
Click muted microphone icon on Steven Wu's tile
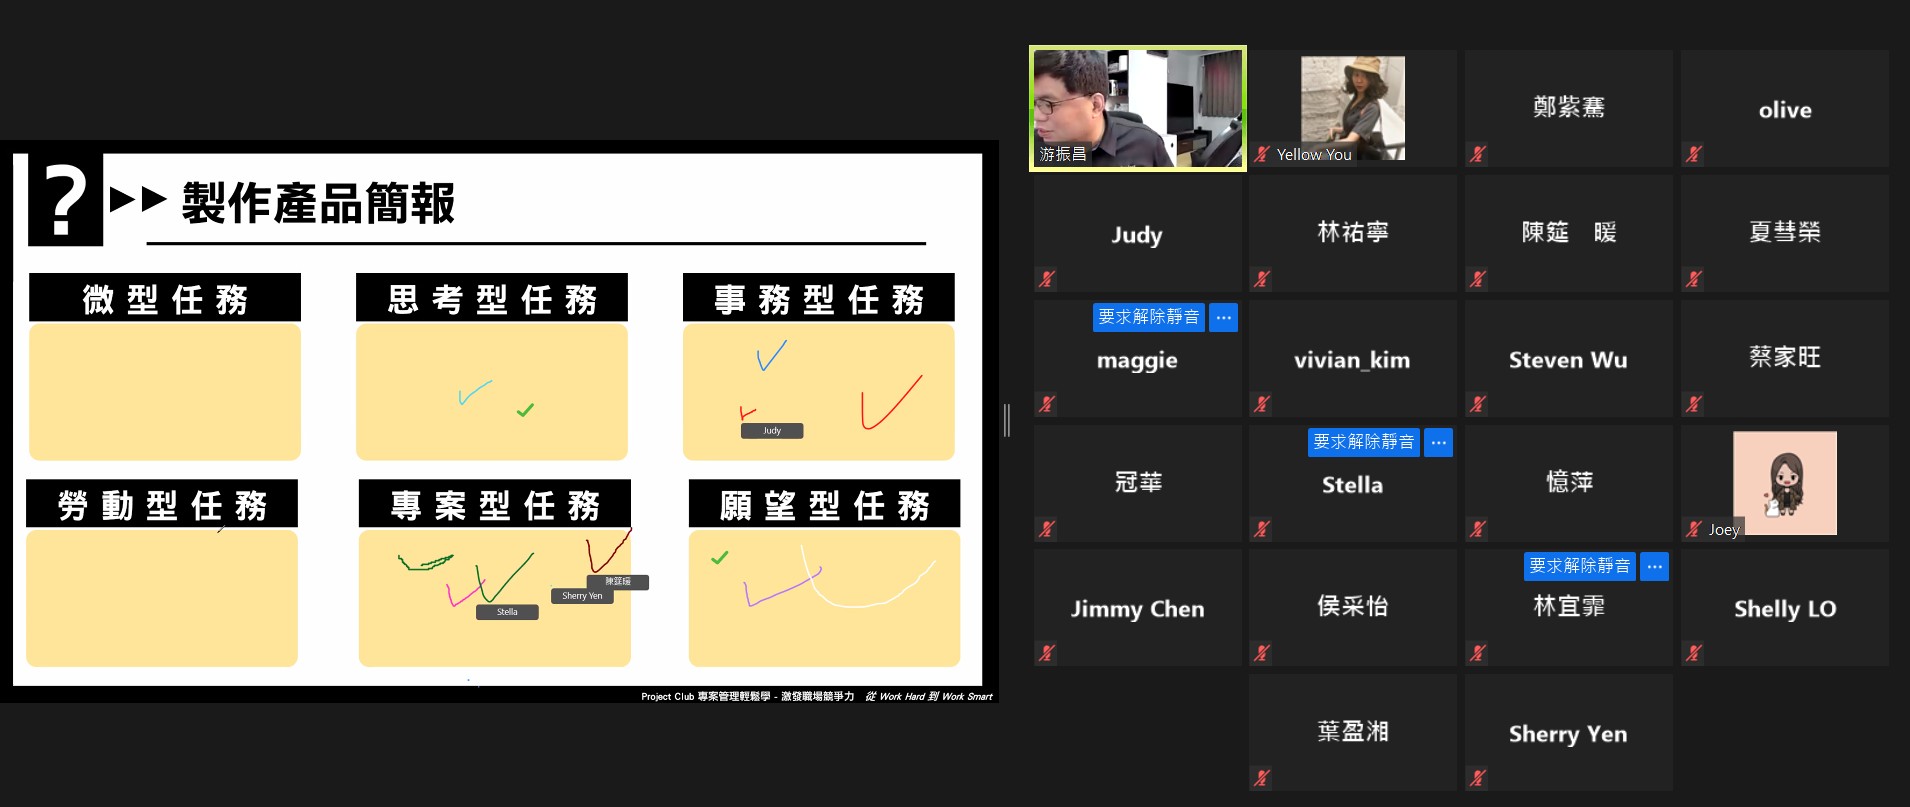tap(1478, 404)
